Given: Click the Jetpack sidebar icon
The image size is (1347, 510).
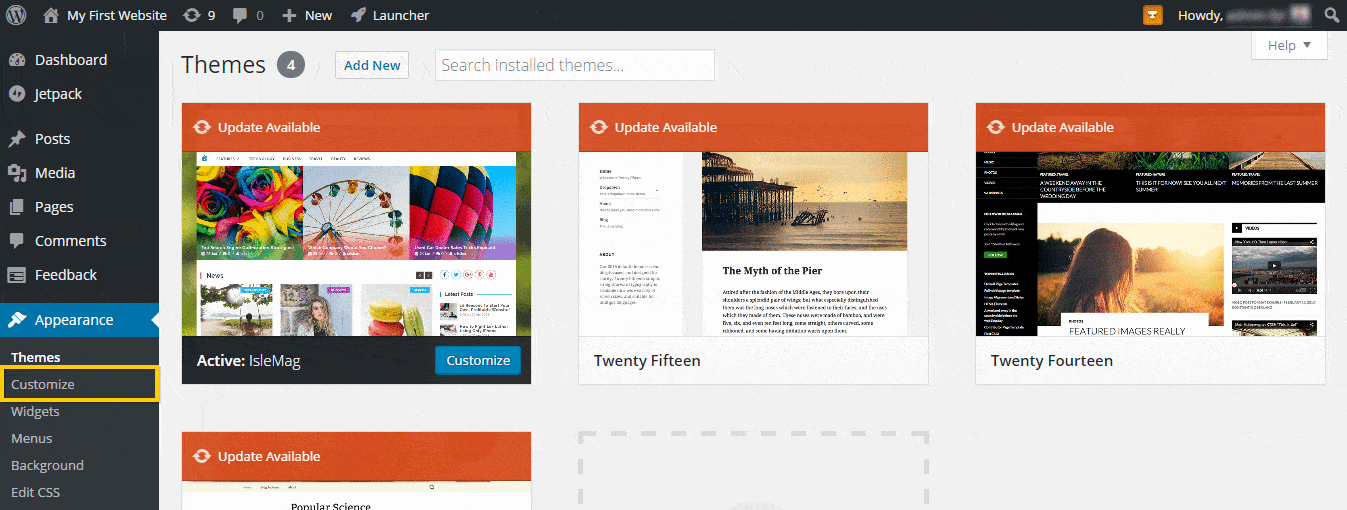Looking at the screenshot, I should tap(16, 94).
